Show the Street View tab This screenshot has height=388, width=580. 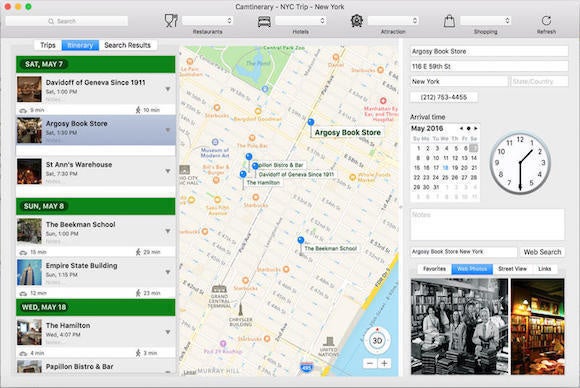512,269
